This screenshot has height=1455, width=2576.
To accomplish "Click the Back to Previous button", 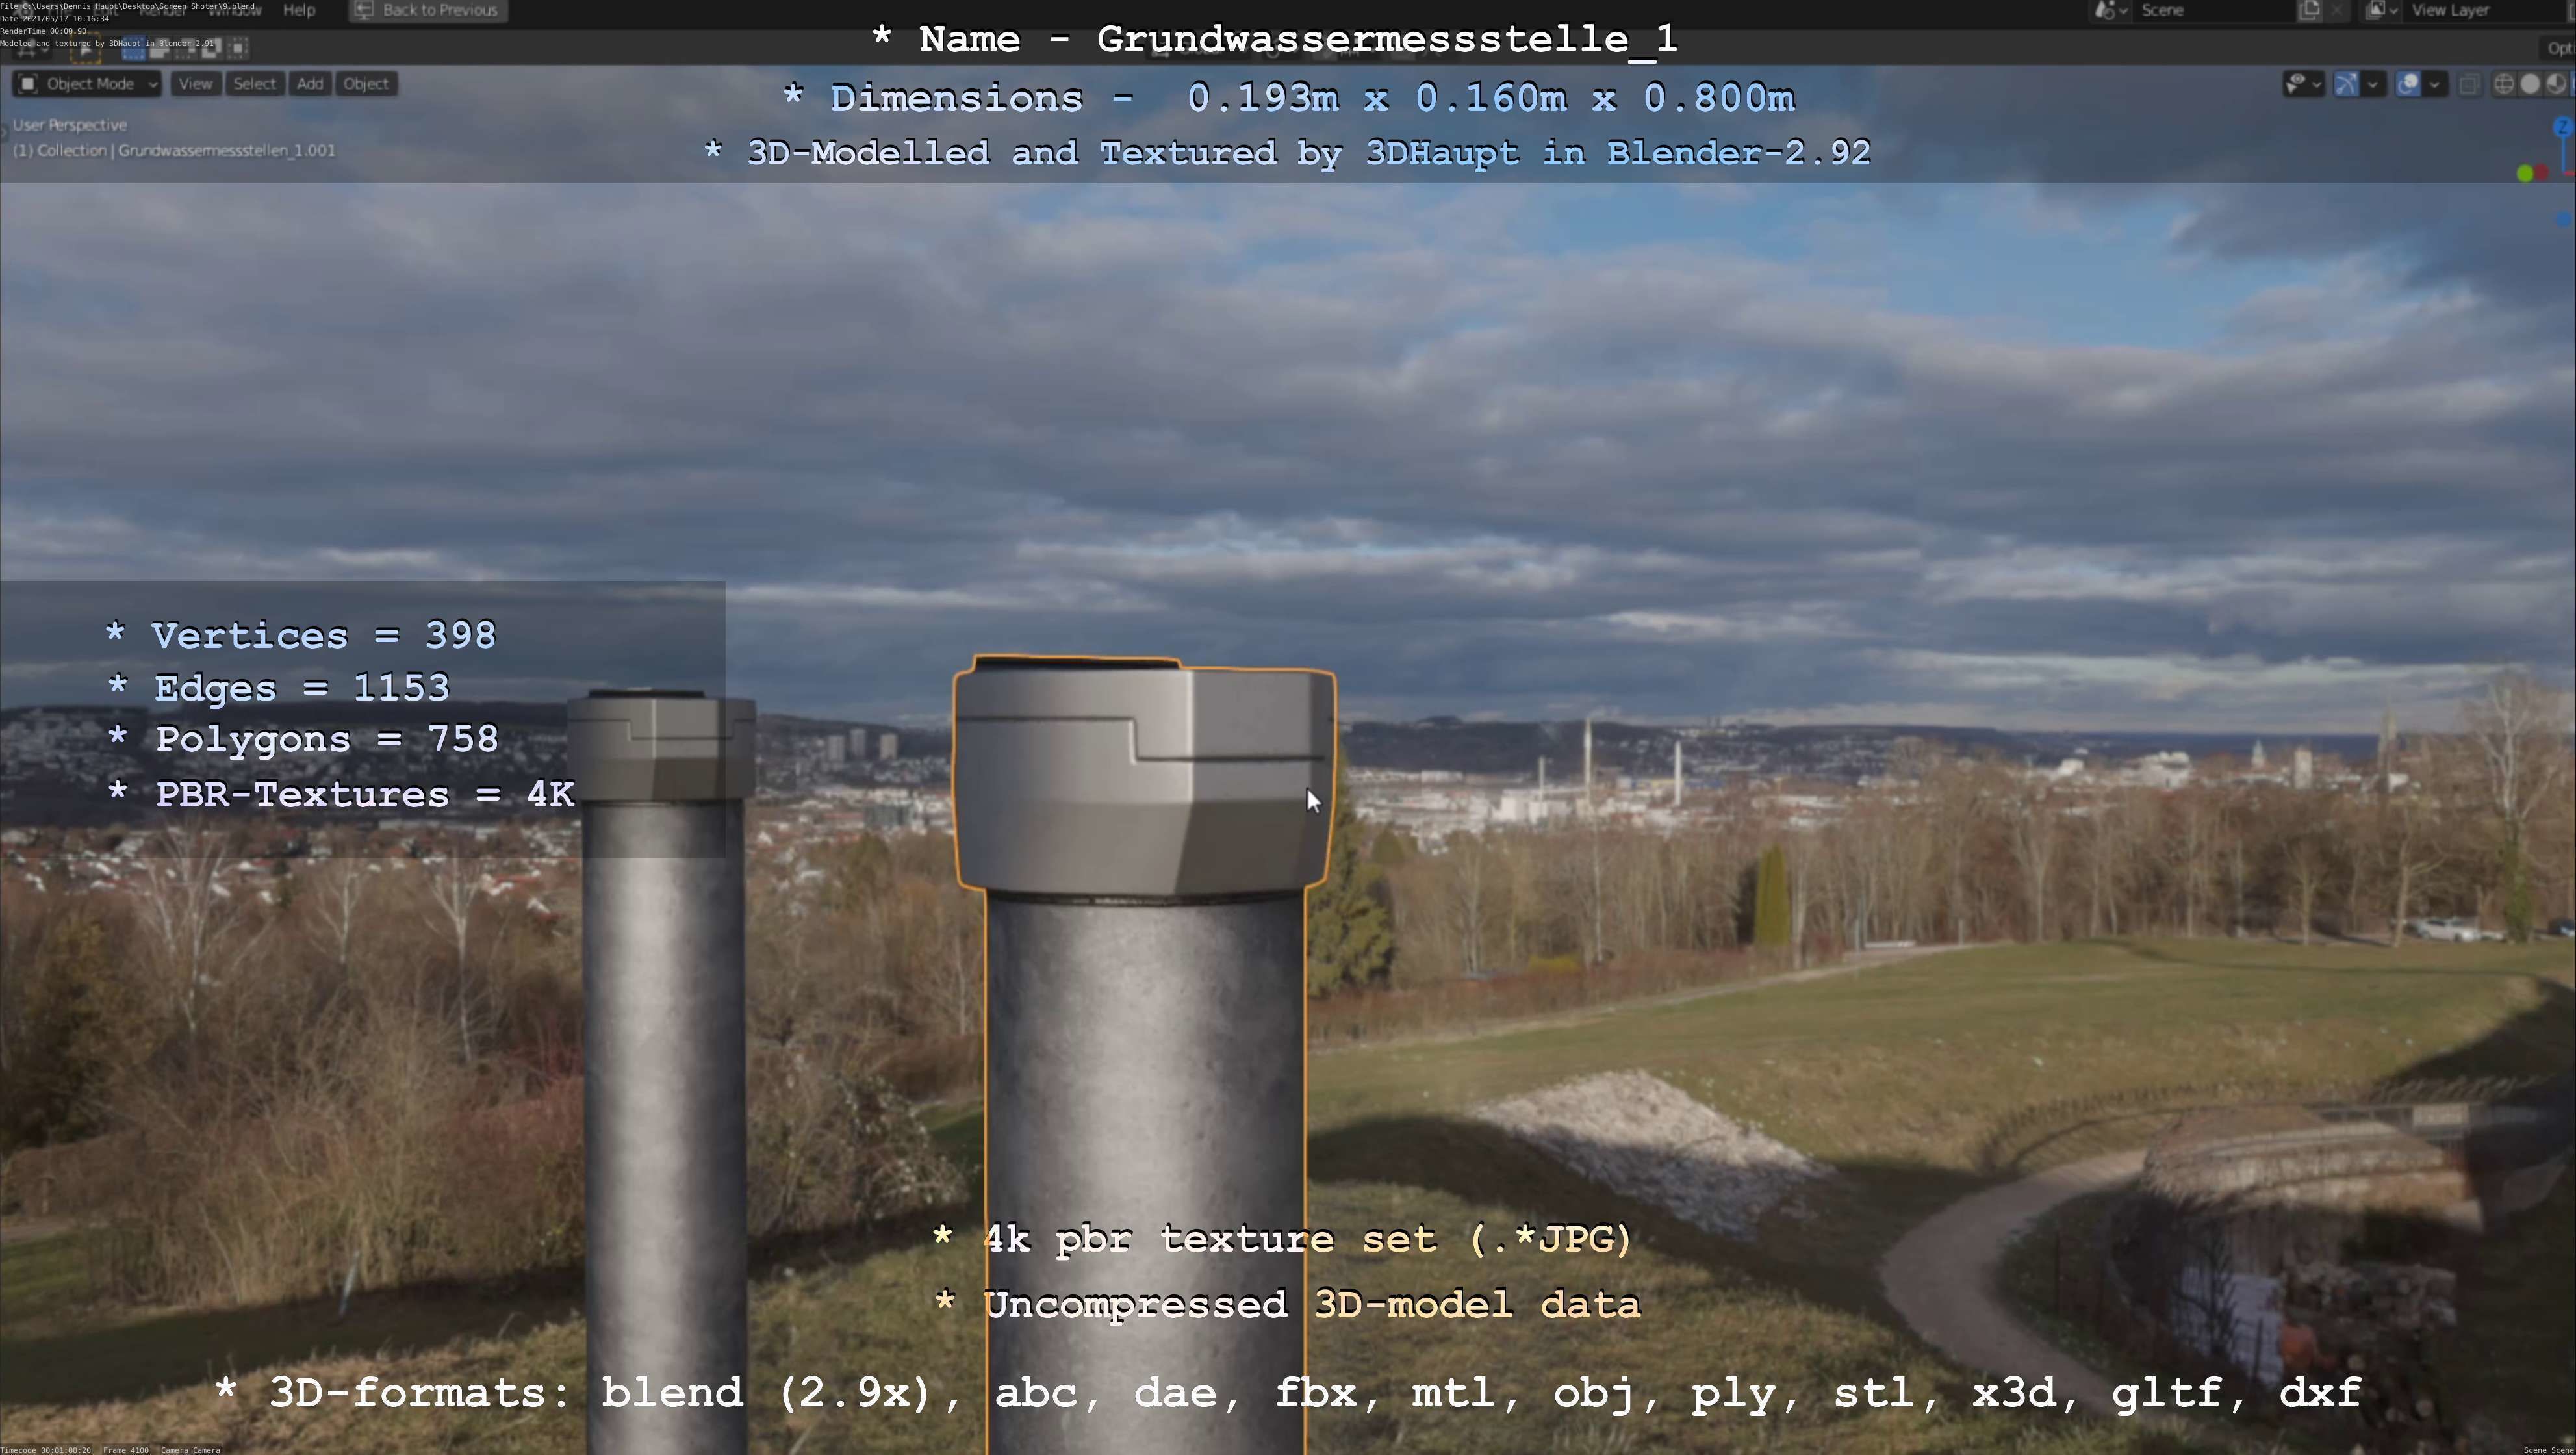I will 427,10.
